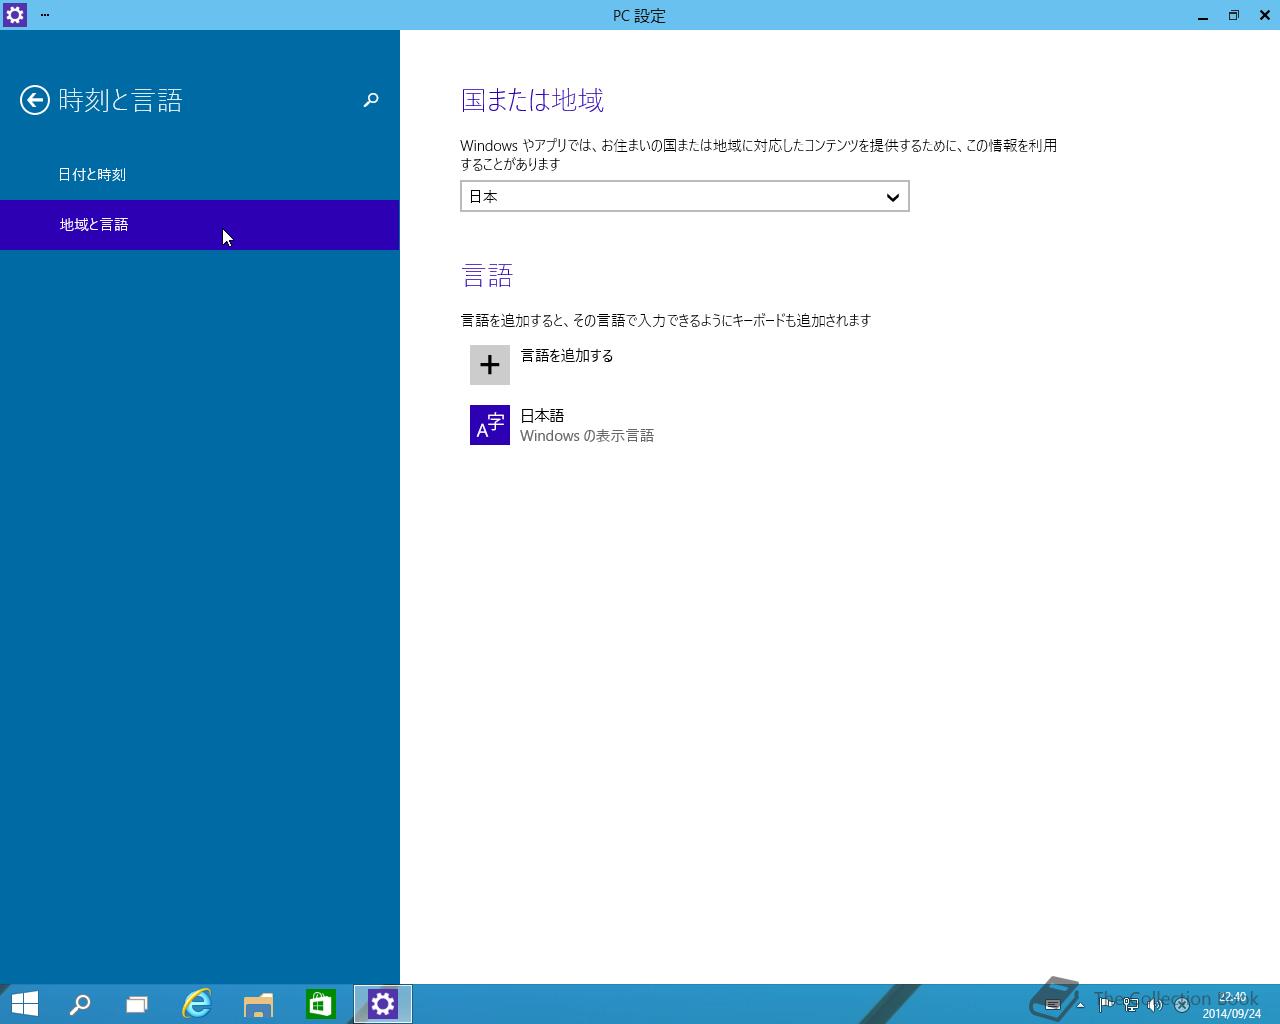Open search with the magnifier in settings panel
This screenshot has height=1024, width=1280.
371,100
